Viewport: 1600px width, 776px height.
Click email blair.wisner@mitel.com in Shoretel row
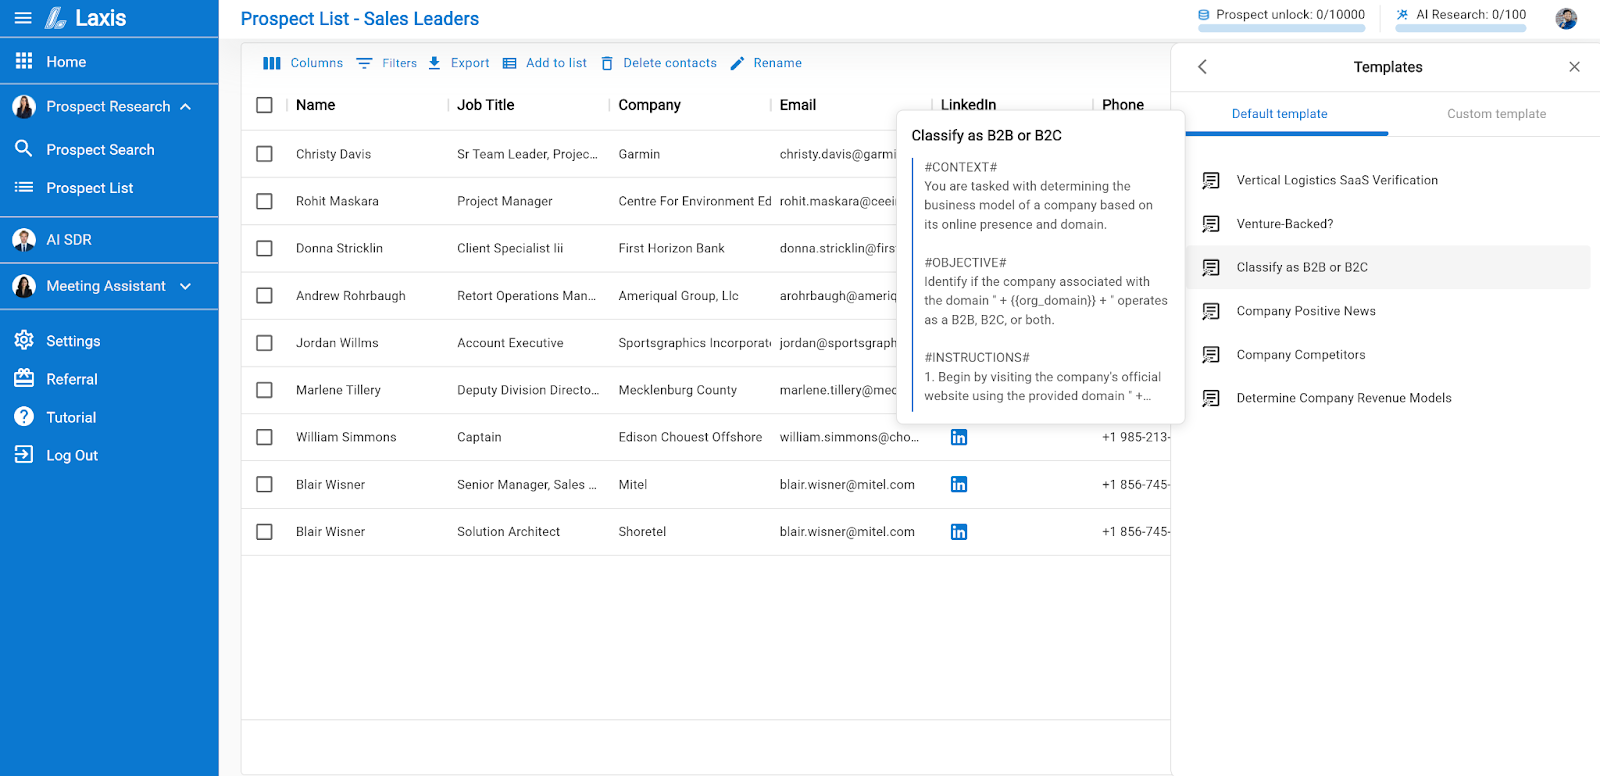point(847,532)
